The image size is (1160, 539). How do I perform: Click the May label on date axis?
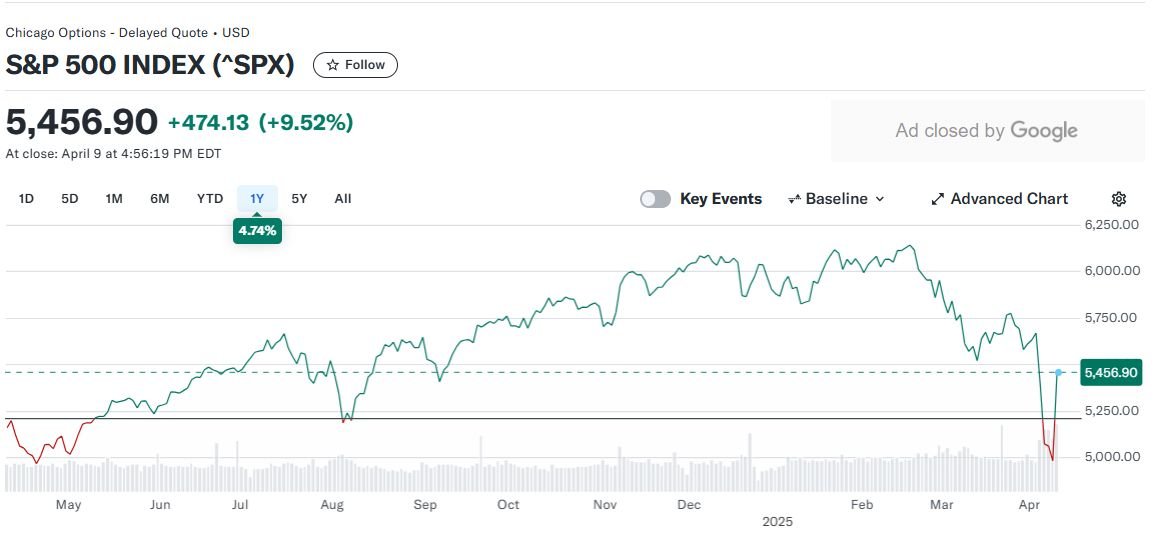click(68, 505)
